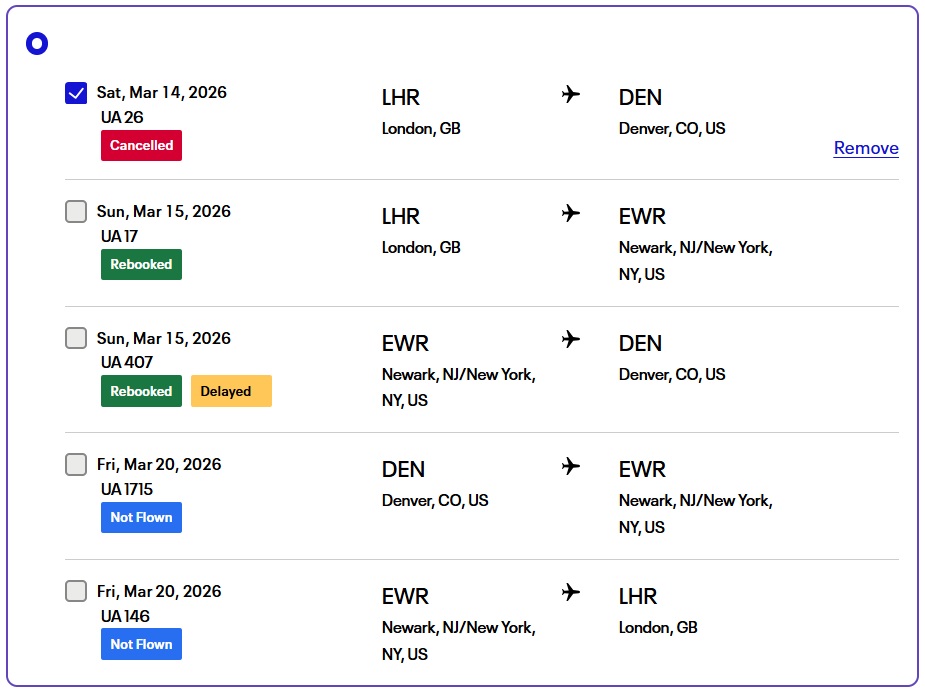925x695 pixels.
Task: Click the Sat, Mar 14, 2026 date label
Action: 162,93
